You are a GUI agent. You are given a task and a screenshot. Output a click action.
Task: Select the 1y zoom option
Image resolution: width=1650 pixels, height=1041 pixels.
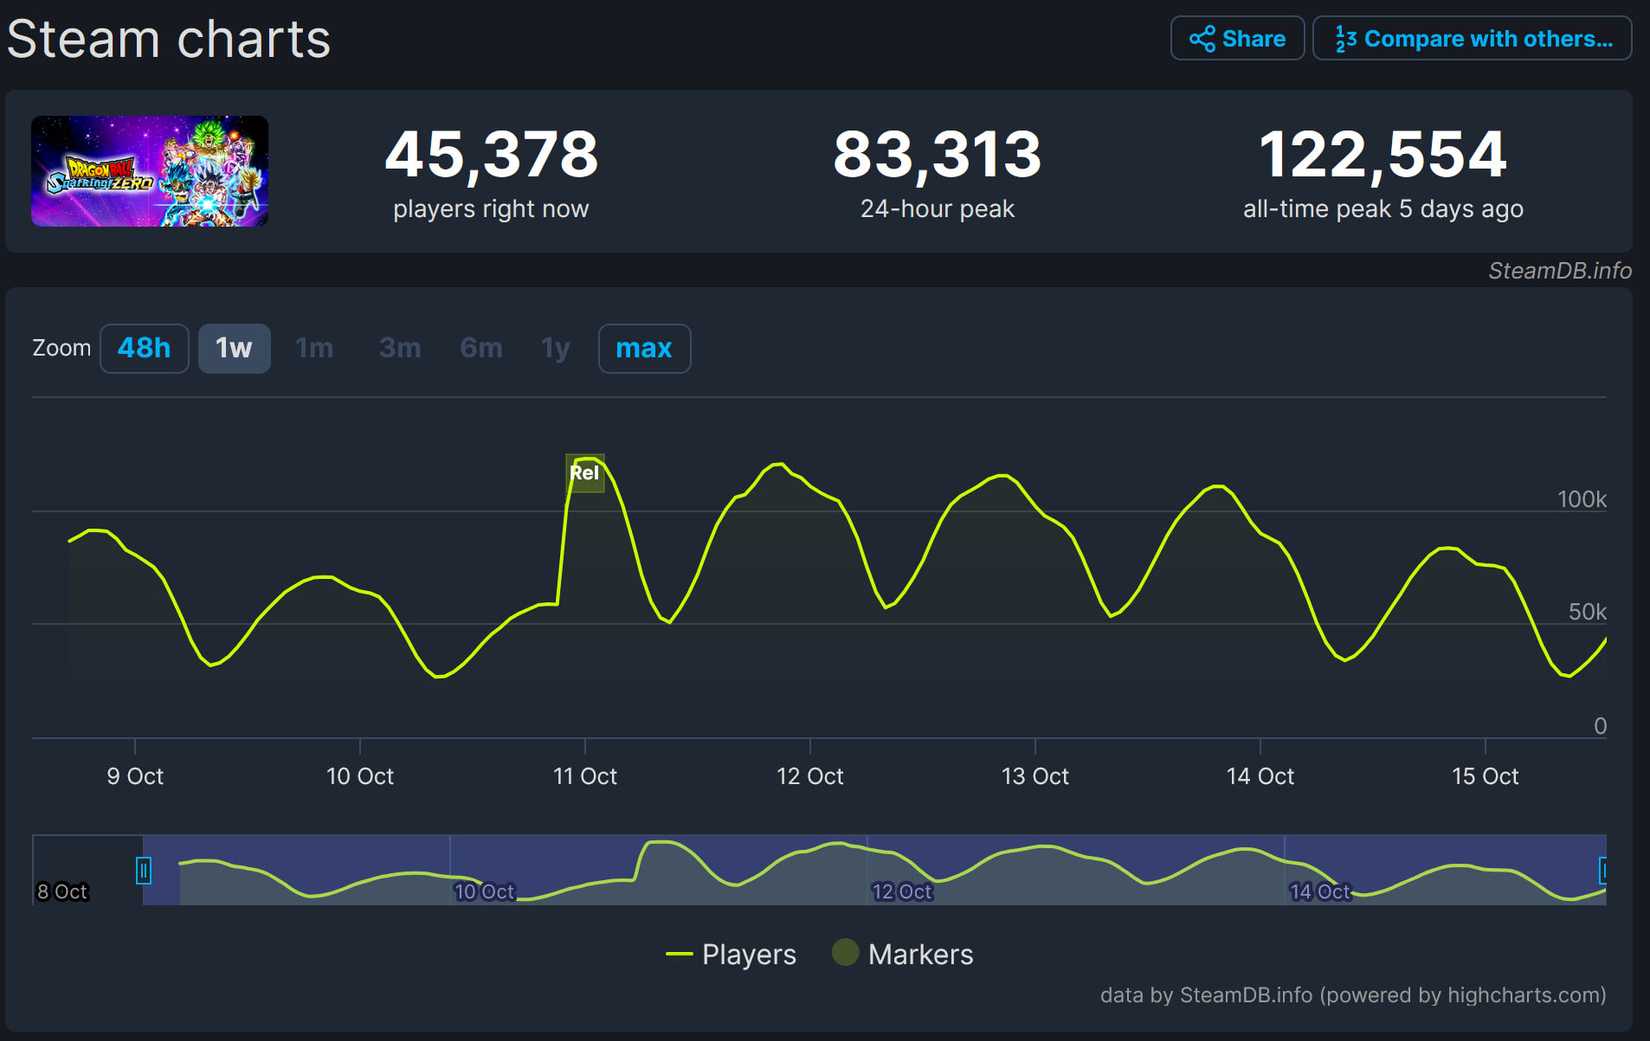(554, 348)
